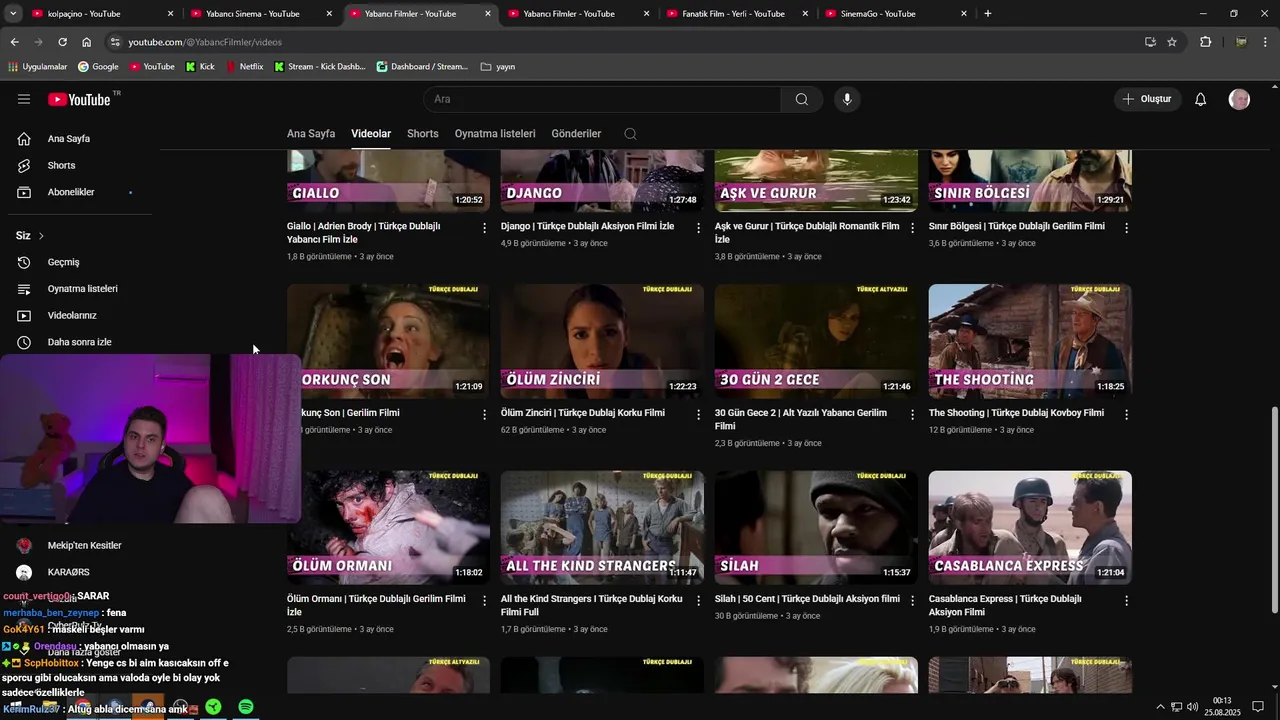Open options menu for Django video
This screenshot has height=720, width=1280.
[x=699, y=228]
